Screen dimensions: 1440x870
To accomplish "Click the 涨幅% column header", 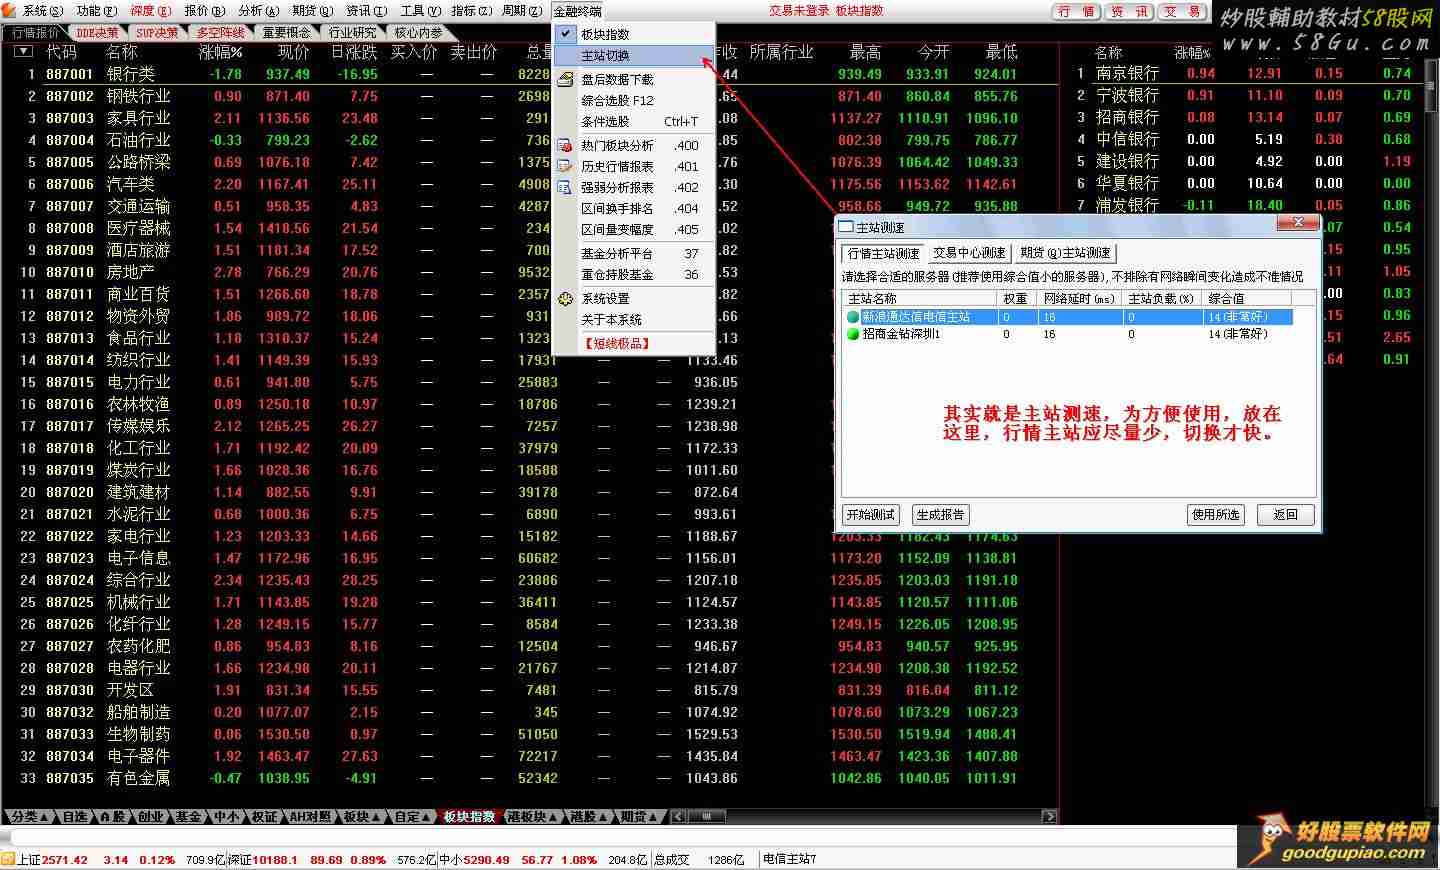I will point(220,52).
